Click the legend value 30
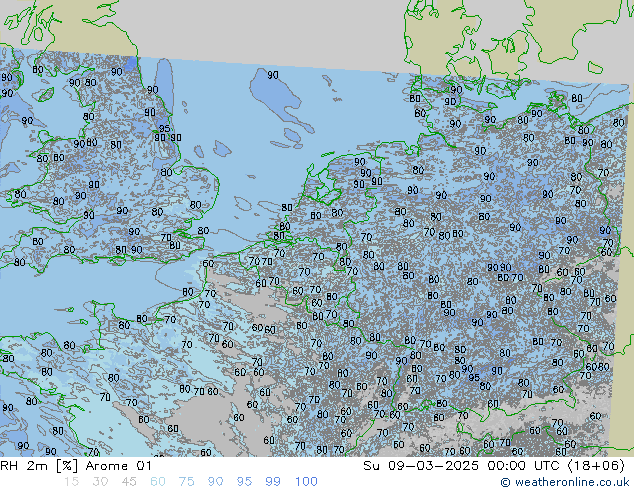The height and width of the screenshot is (490, 634). (100, 482)
